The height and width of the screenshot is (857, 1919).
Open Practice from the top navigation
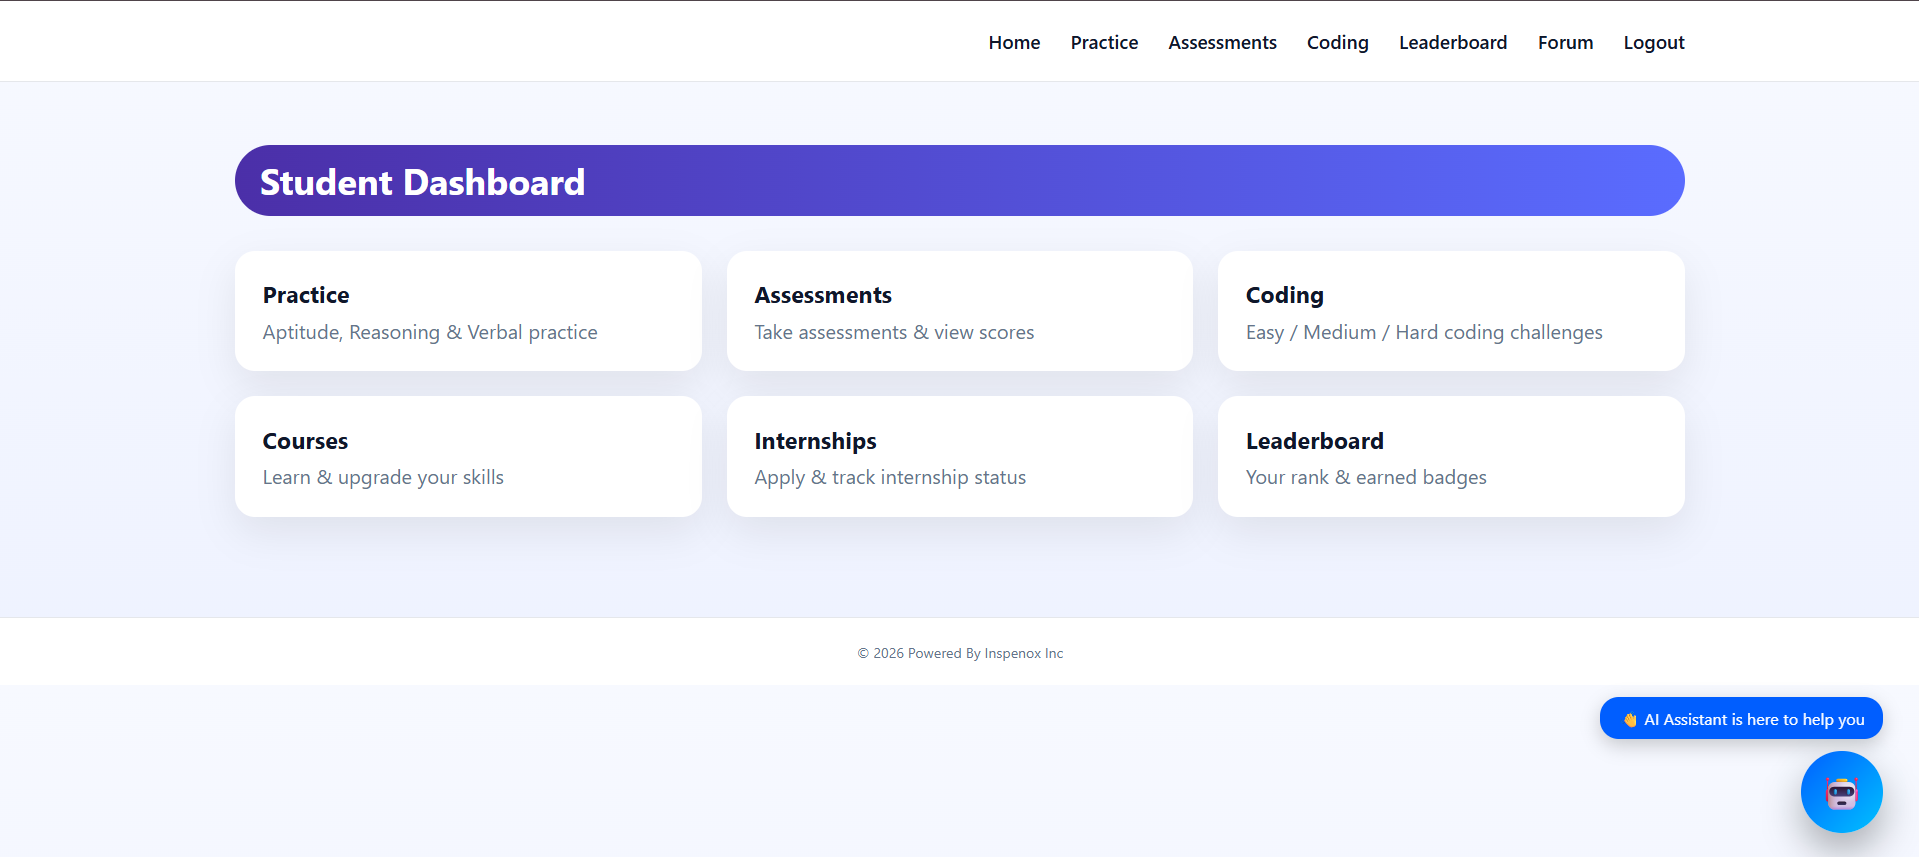1104,43
